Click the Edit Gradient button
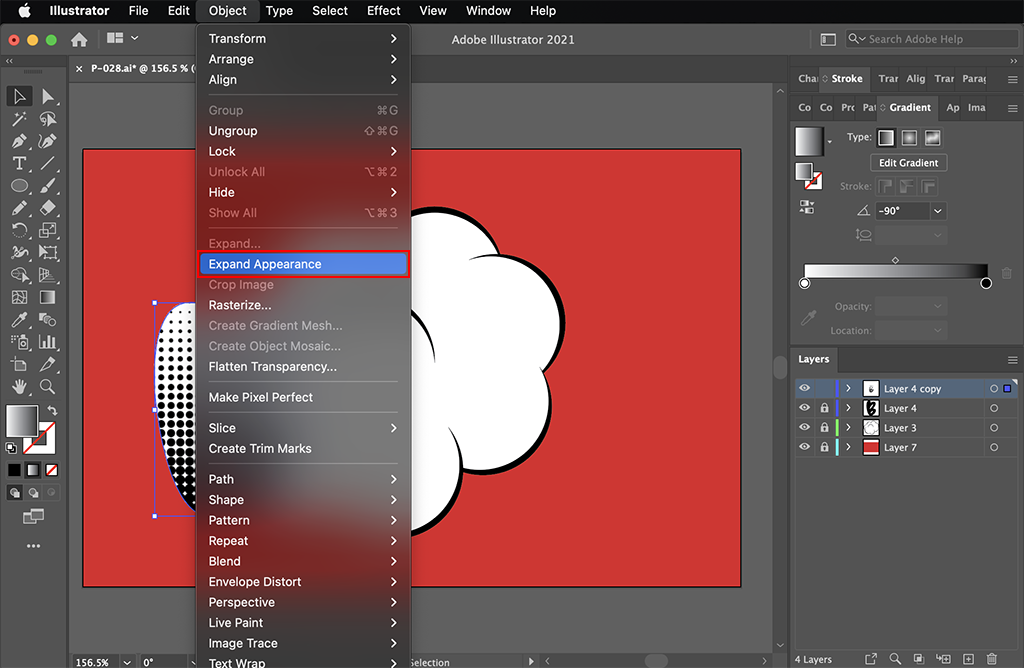1024x668 pixels. [x=908, y=163]
